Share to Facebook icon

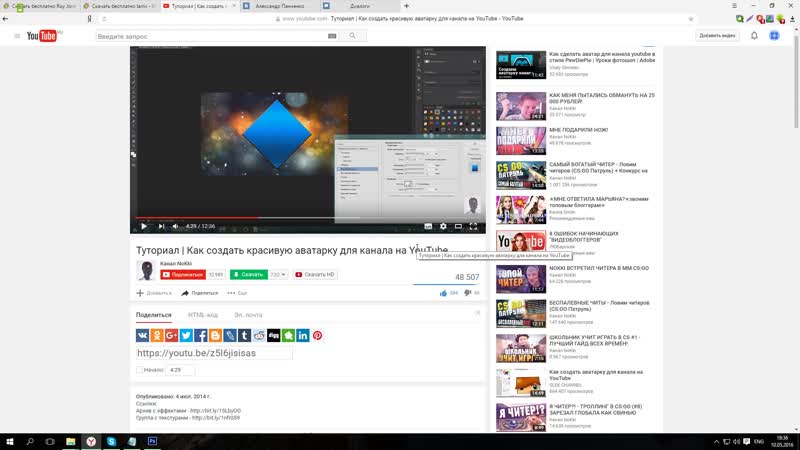(x=201, y=335)
